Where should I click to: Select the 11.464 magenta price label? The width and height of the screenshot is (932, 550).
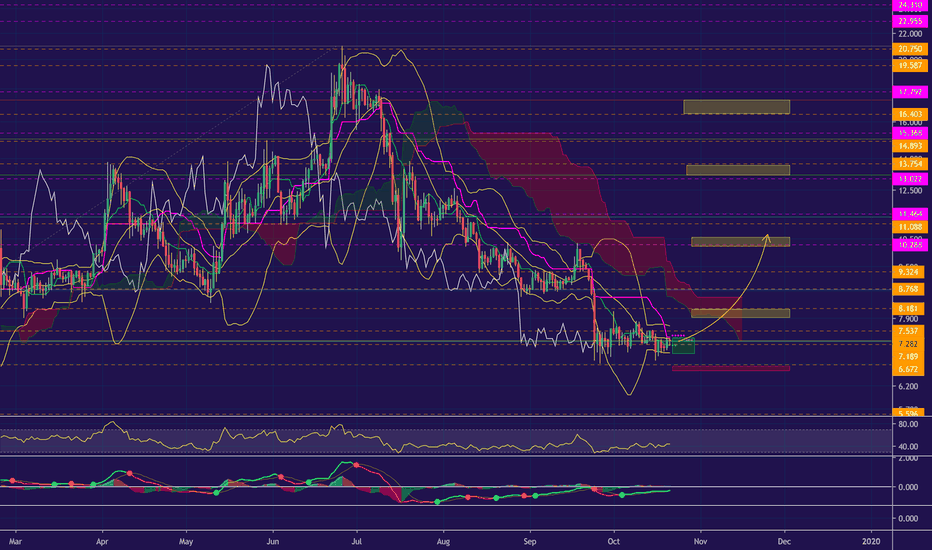point(910,214)
